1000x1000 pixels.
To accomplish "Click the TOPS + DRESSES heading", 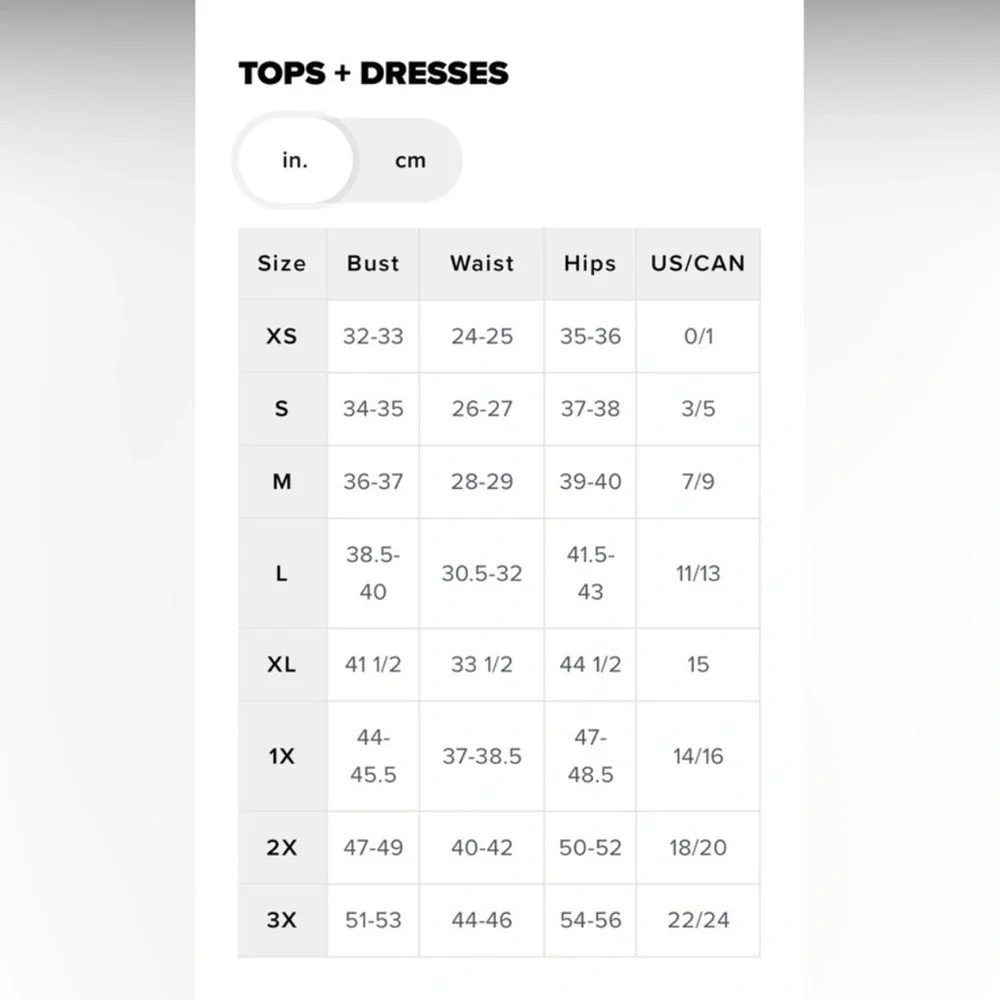I will tap(373, 73).
